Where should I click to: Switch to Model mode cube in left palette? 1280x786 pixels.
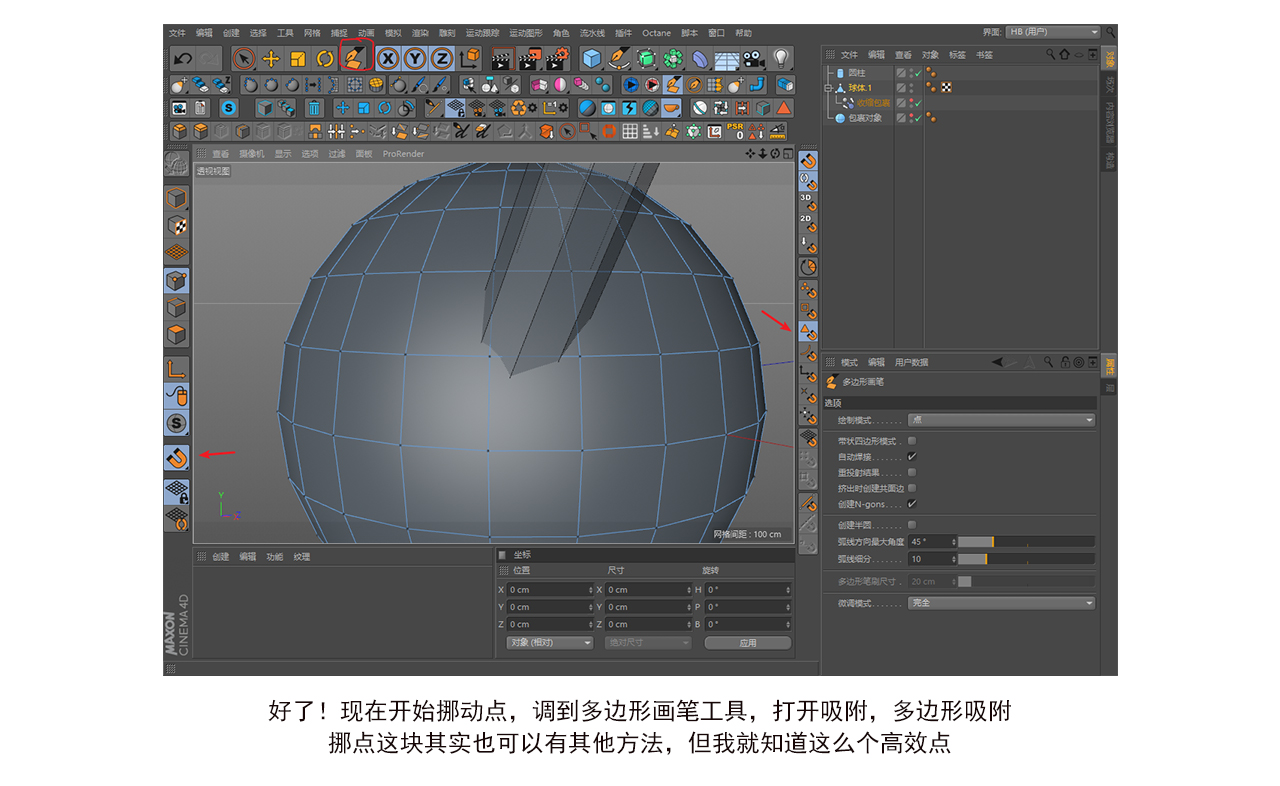pyautogui.click(x=176, y=198)
